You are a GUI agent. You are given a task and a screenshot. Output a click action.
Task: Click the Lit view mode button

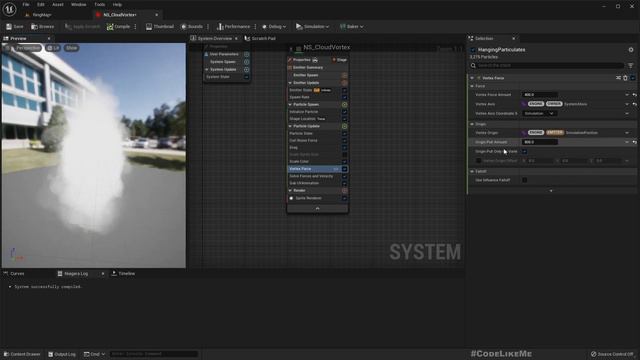pyautogui.click(x=53, y=48)
